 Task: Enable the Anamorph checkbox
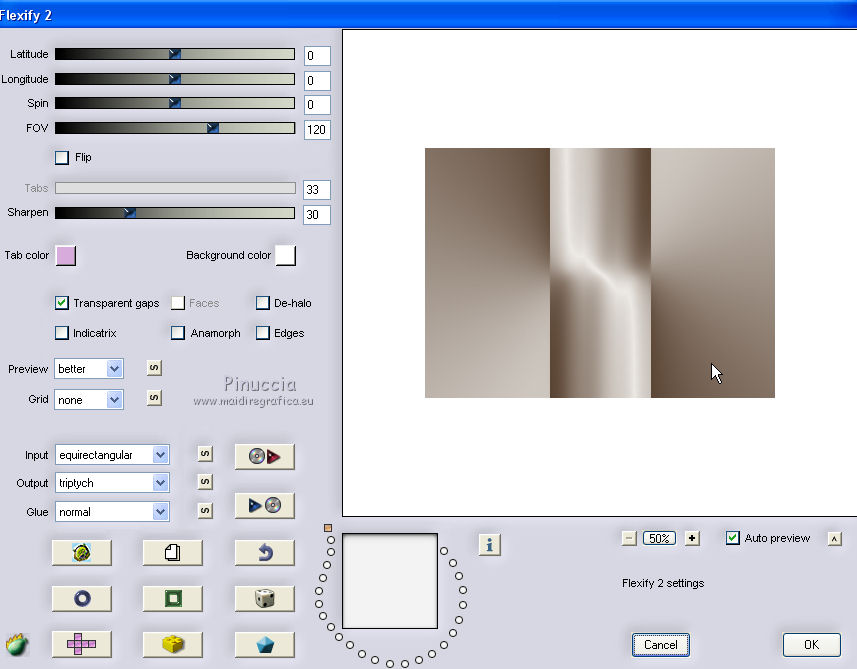tap(178, 333)
